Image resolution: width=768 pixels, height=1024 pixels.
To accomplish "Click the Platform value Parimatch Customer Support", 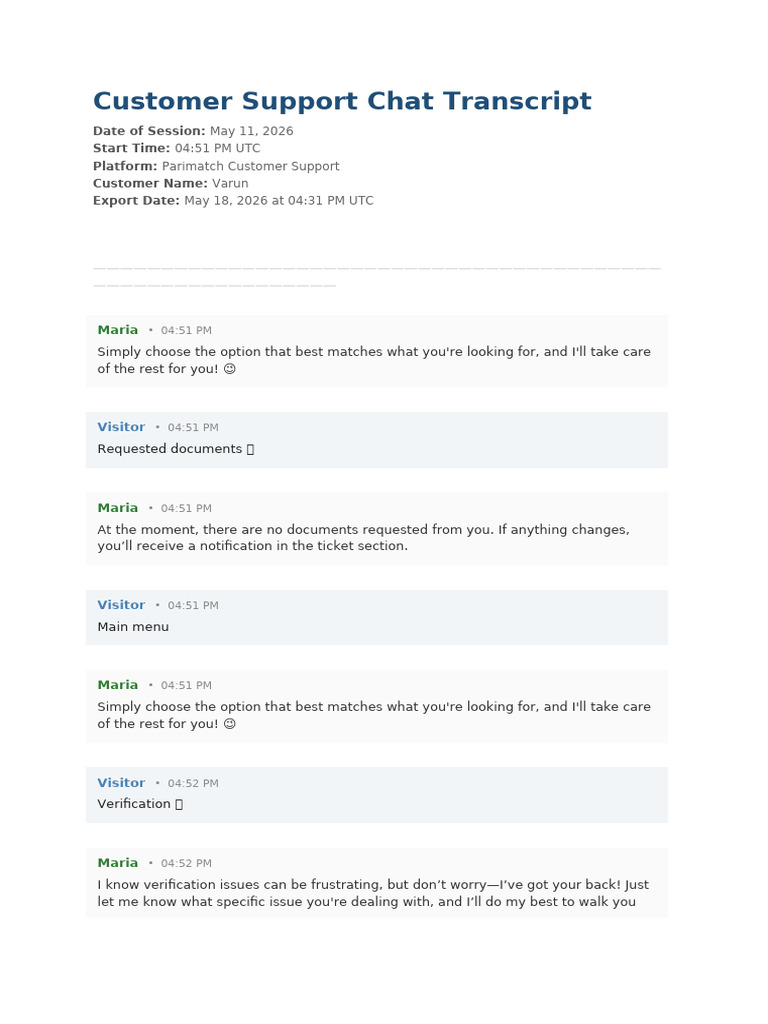I will click(251, 166).
